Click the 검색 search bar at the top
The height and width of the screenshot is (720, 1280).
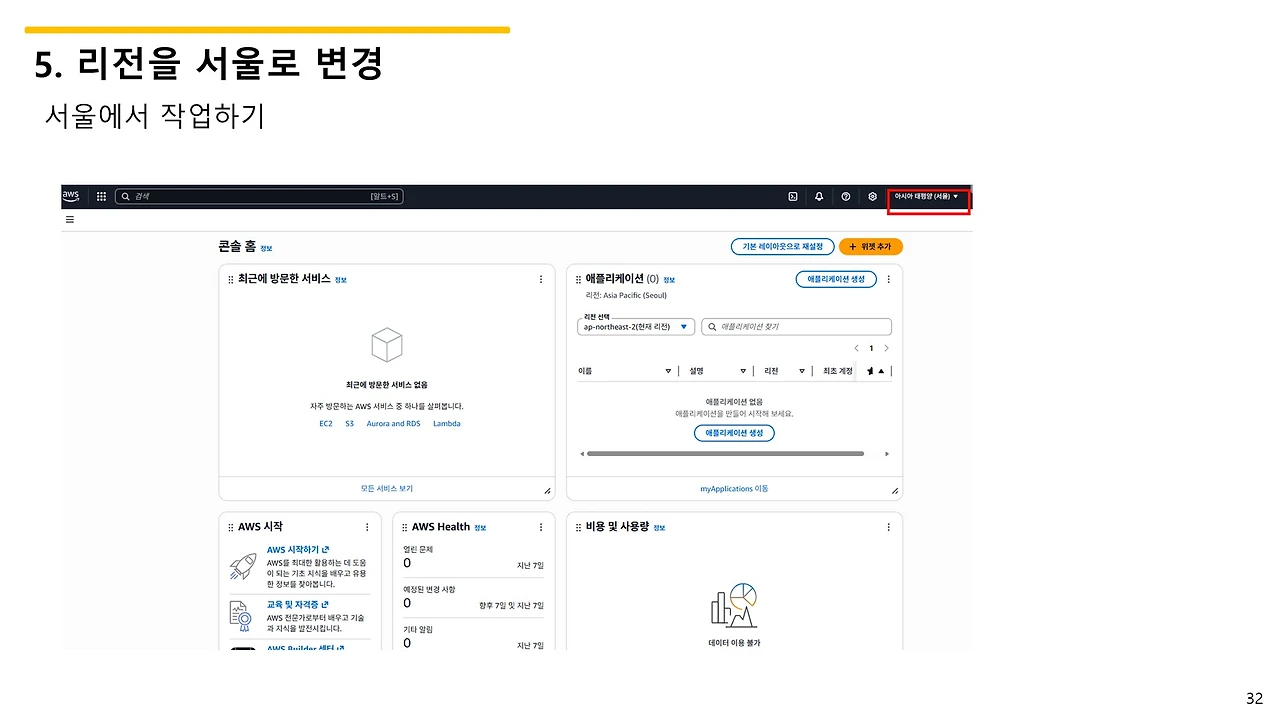coord(260,196)
